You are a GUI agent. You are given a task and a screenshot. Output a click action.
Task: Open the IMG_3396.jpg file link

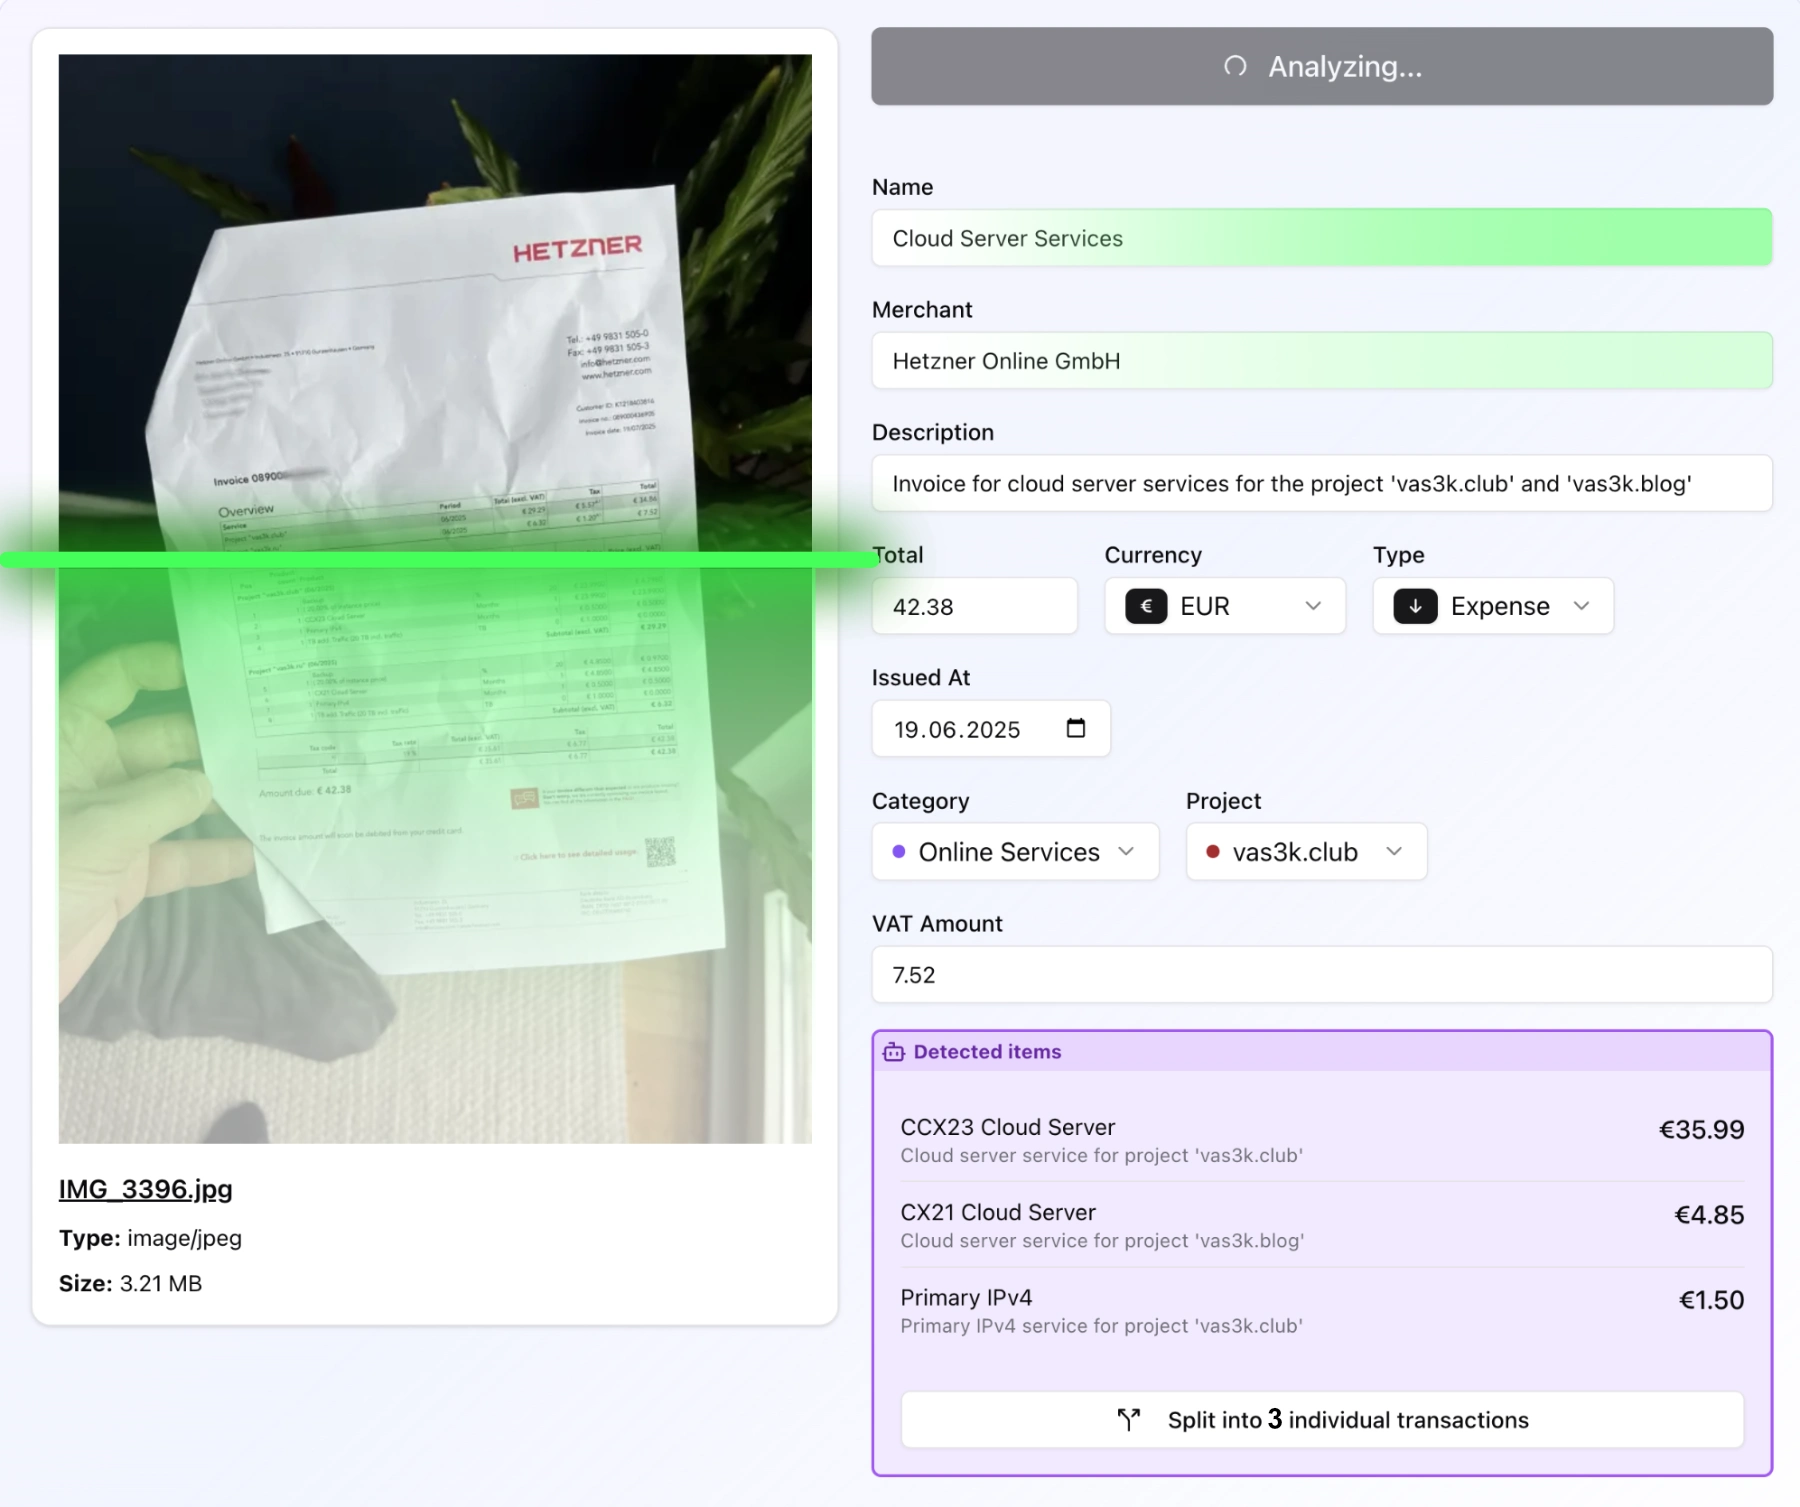[x=145, y=1189]
